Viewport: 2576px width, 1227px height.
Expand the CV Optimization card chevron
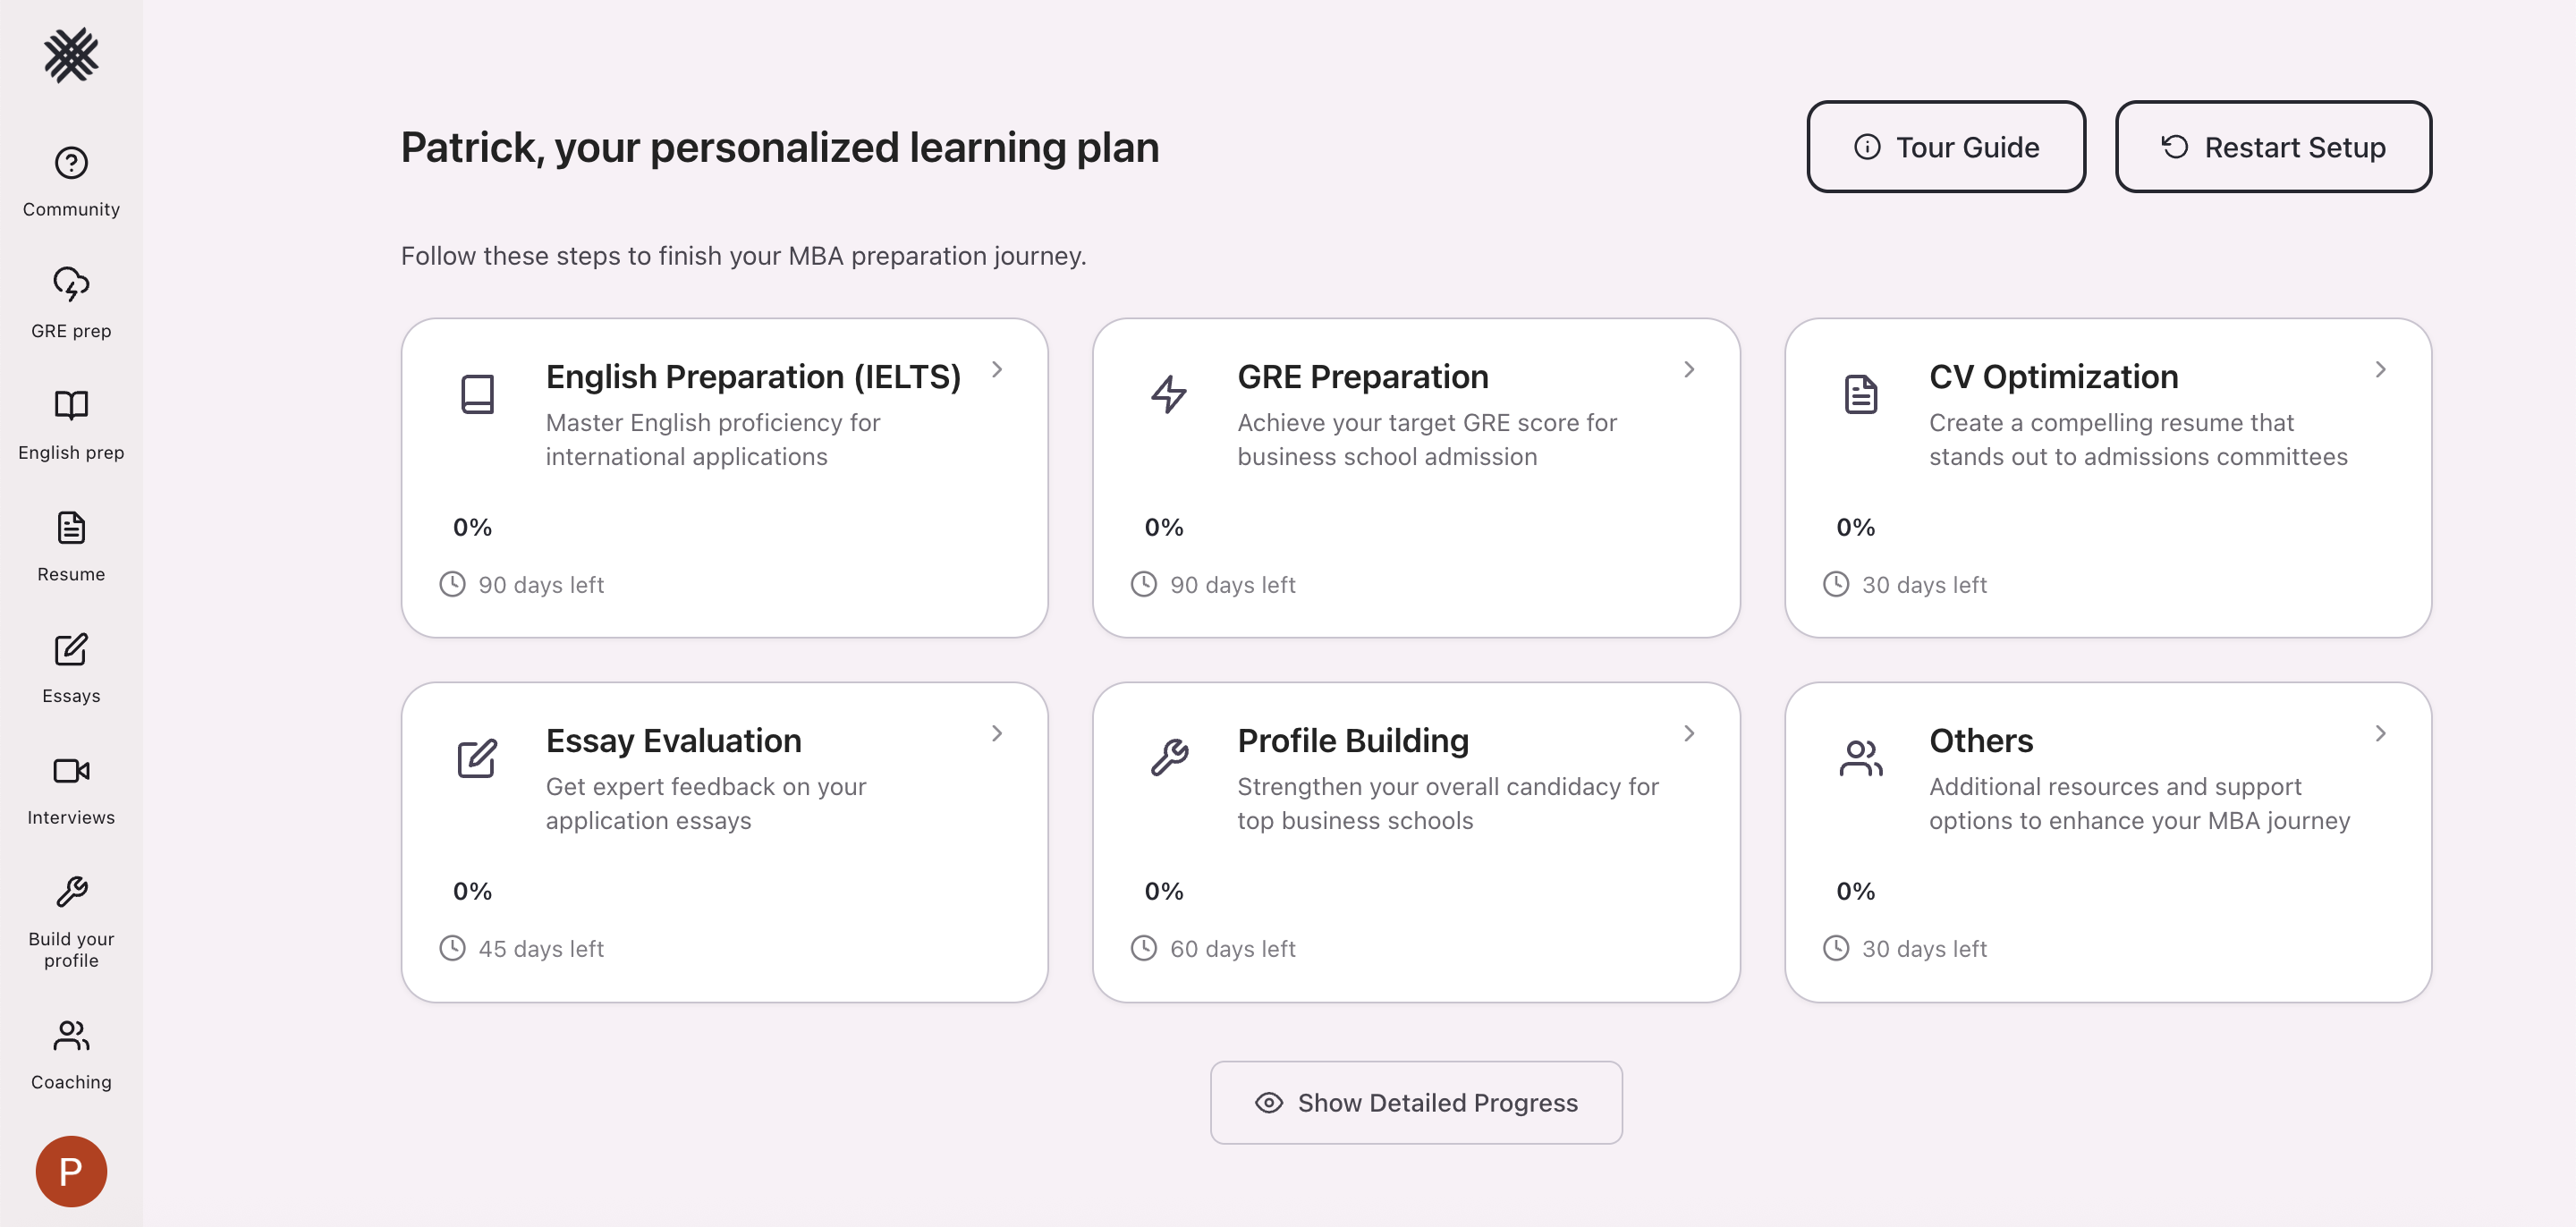pyautogui.click(x=2381, y=370)
